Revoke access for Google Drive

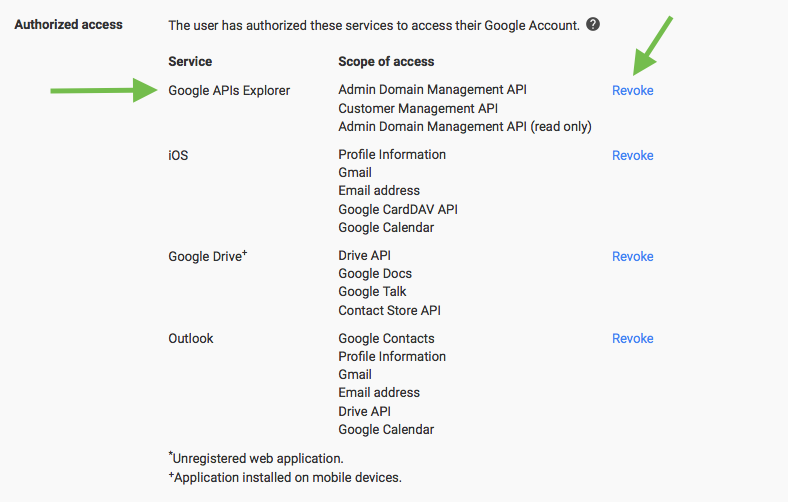pos(633,256)
